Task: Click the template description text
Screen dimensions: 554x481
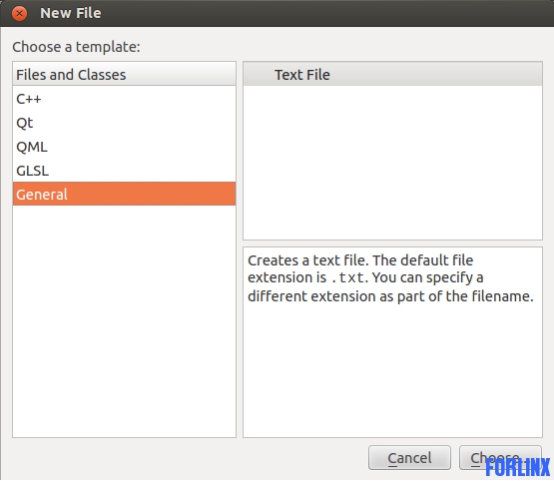Action: click(x=390, y=278)
